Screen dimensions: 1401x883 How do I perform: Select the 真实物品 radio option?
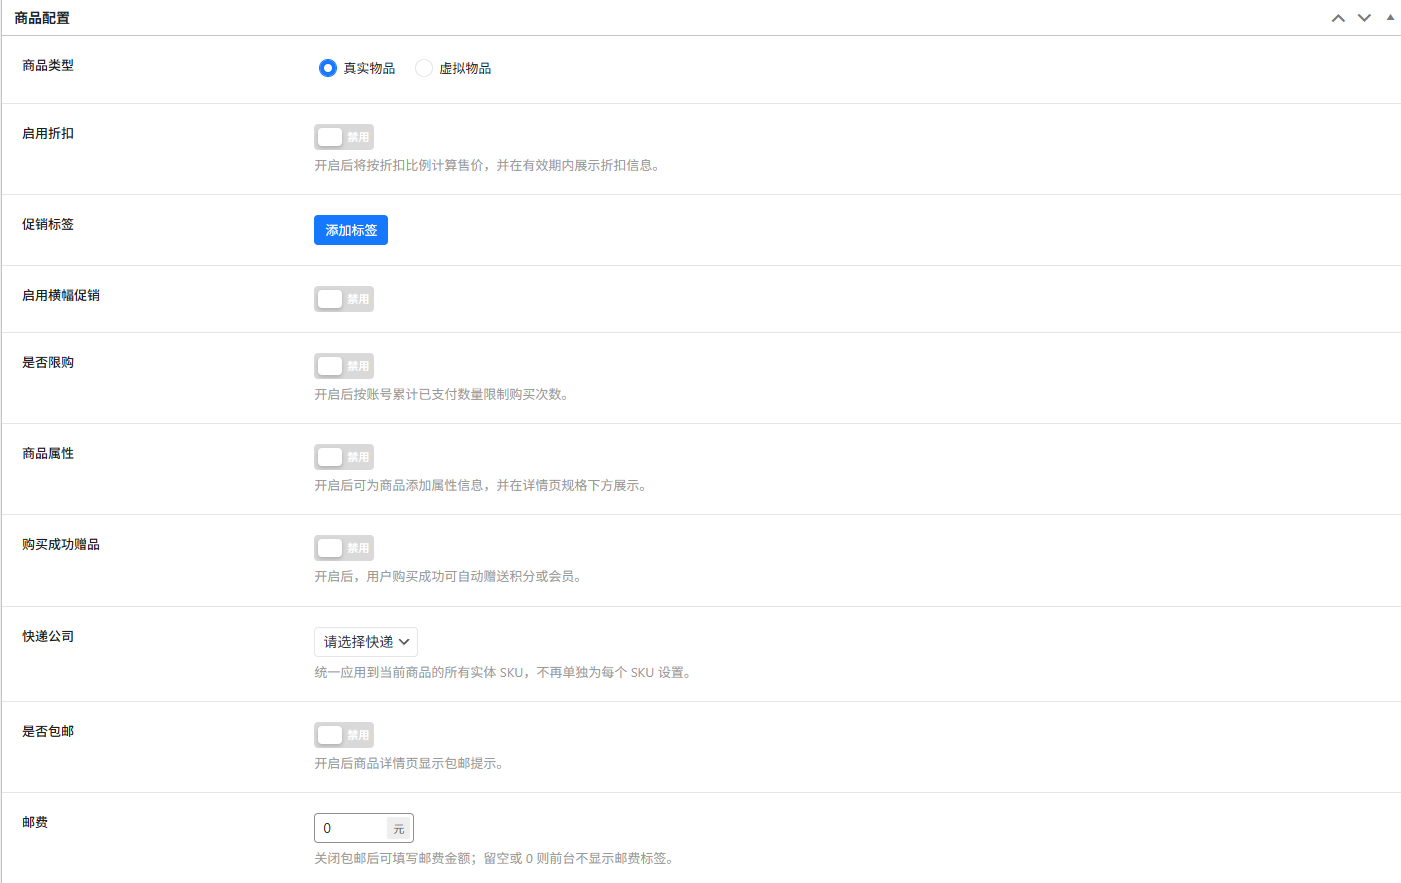tap(328, 68)
